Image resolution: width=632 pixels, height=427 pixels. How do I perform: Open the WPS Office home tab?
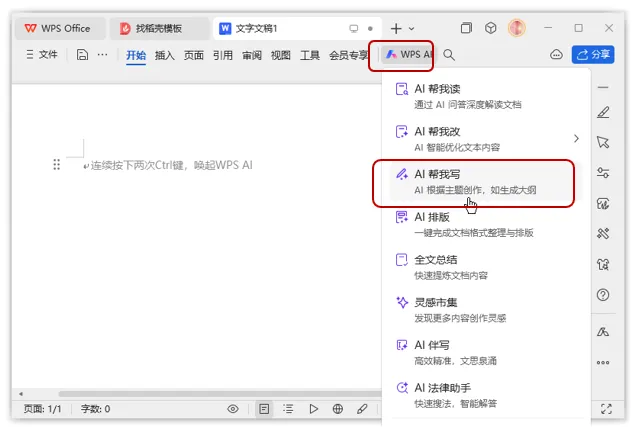59,28
